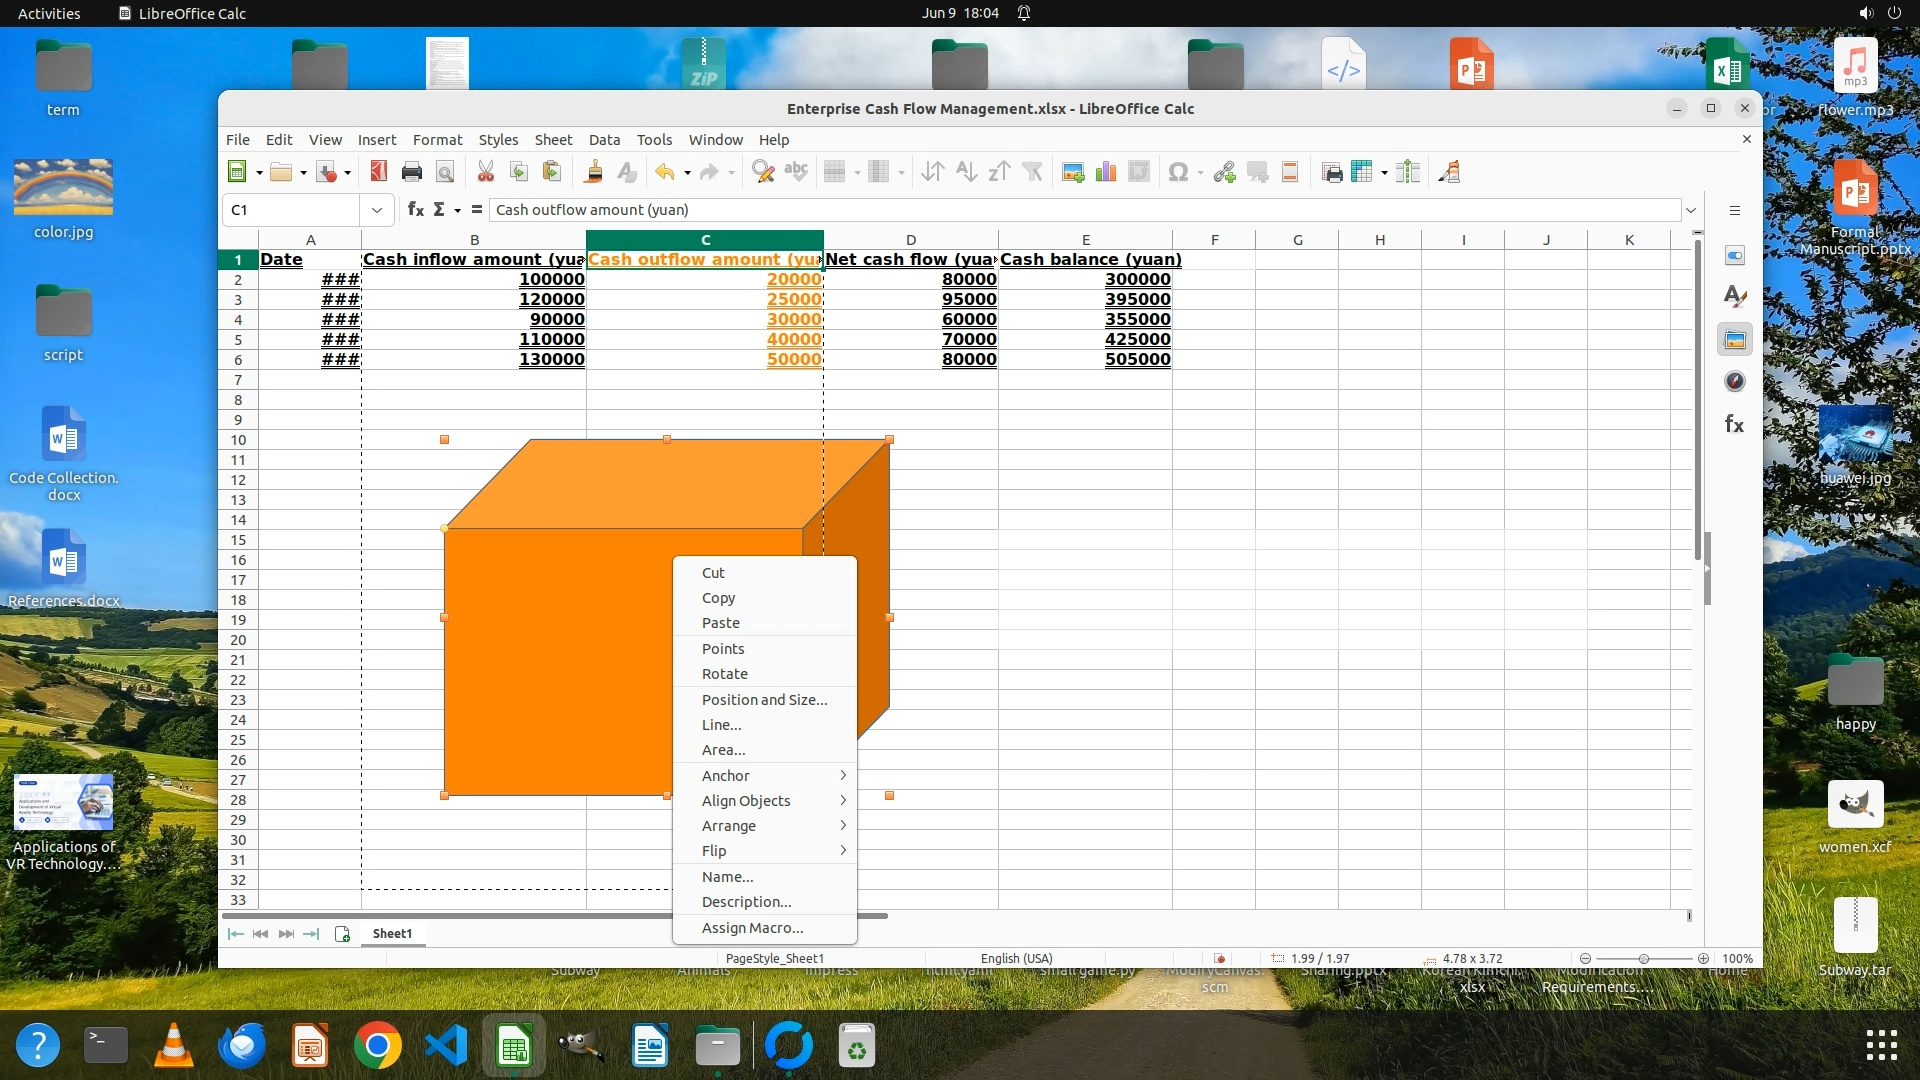Viewport: 1920px width, 1080px height.
Task: Click the Clone Formatting paintbrush icon
Action: [x=594, y=172]
